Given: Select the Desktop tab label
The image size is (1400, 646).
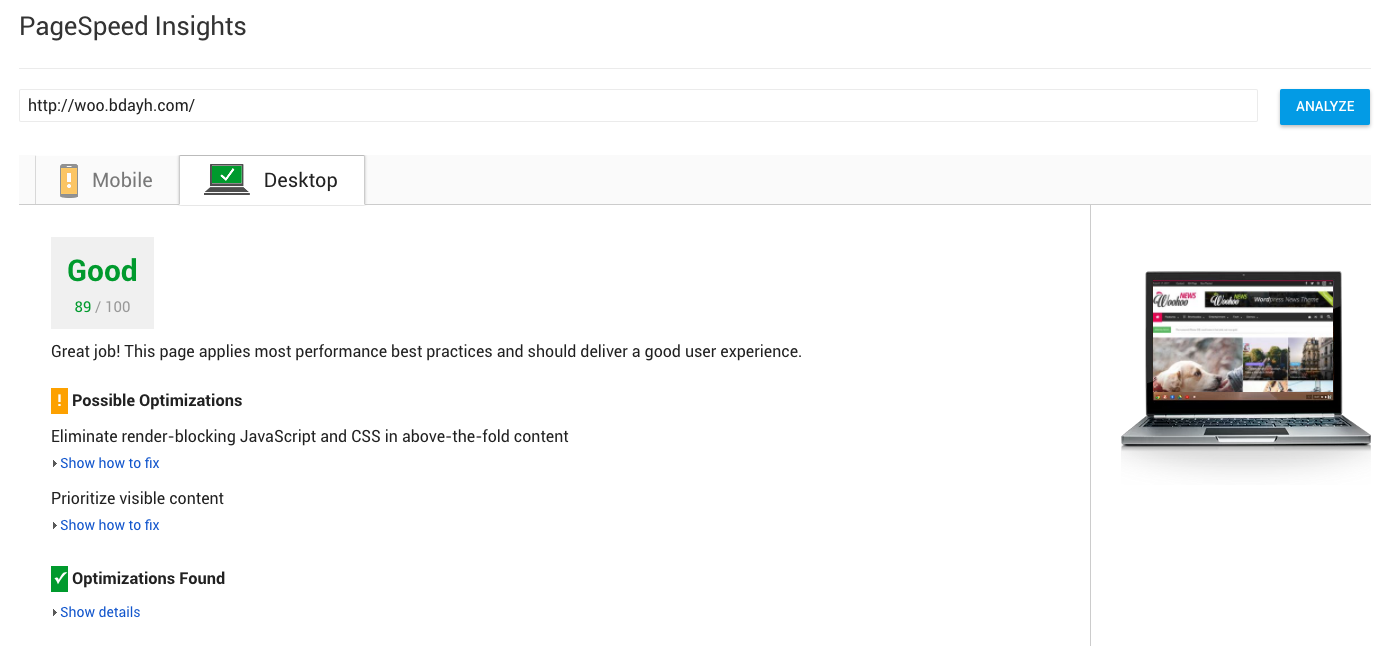Looking at the screenshot, I should point(300,181).
